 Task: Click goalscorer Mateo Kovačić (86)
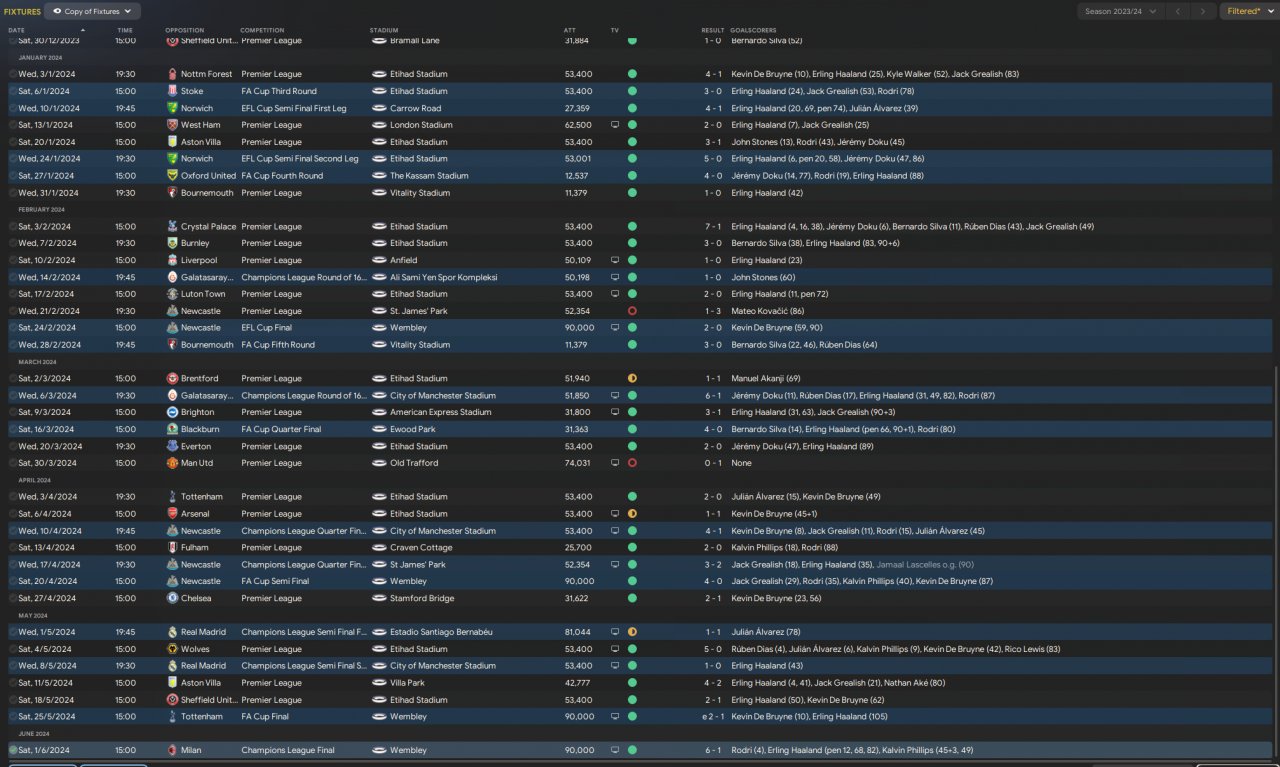[x=766, y=311]
